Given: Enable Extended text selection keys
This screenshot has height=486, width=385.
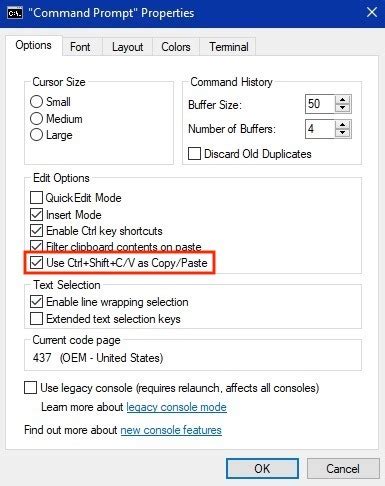Looking at the screenshot, I should [36, 318].
